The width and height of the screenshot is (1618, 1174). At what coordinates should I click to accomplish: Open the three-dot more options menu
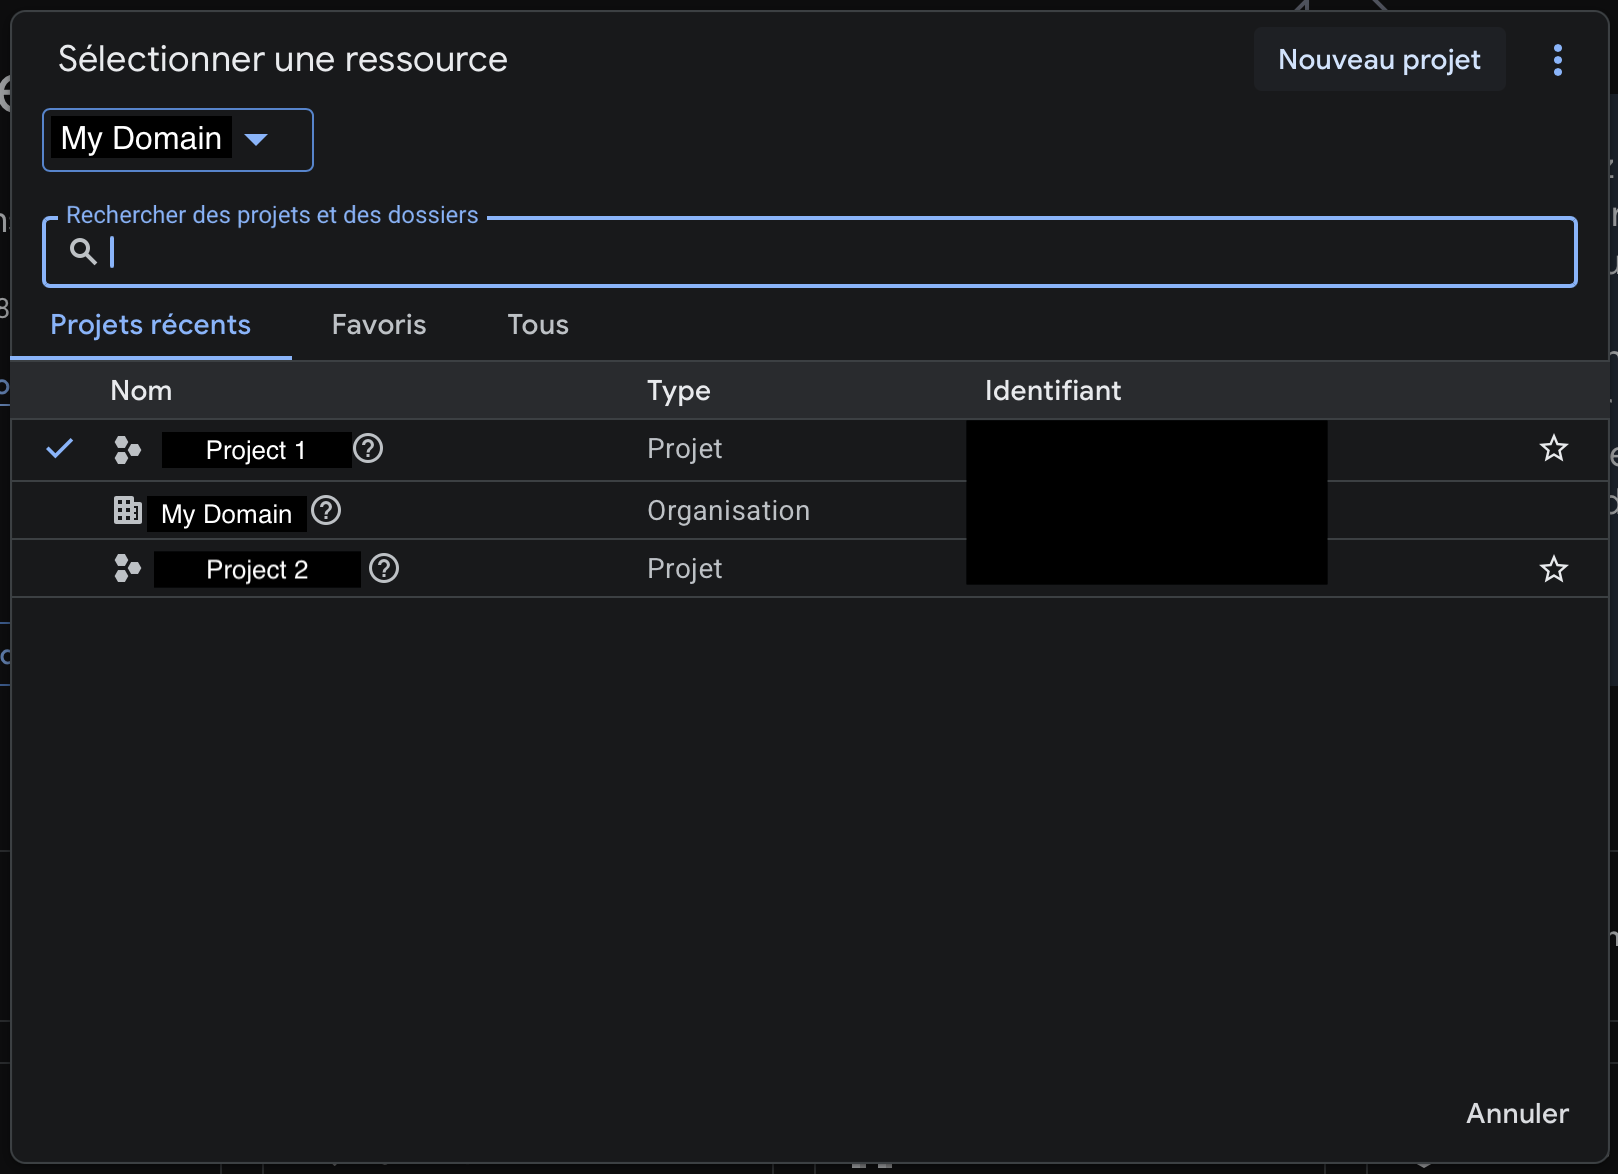pyautogui.click(x=1557, y=60)
